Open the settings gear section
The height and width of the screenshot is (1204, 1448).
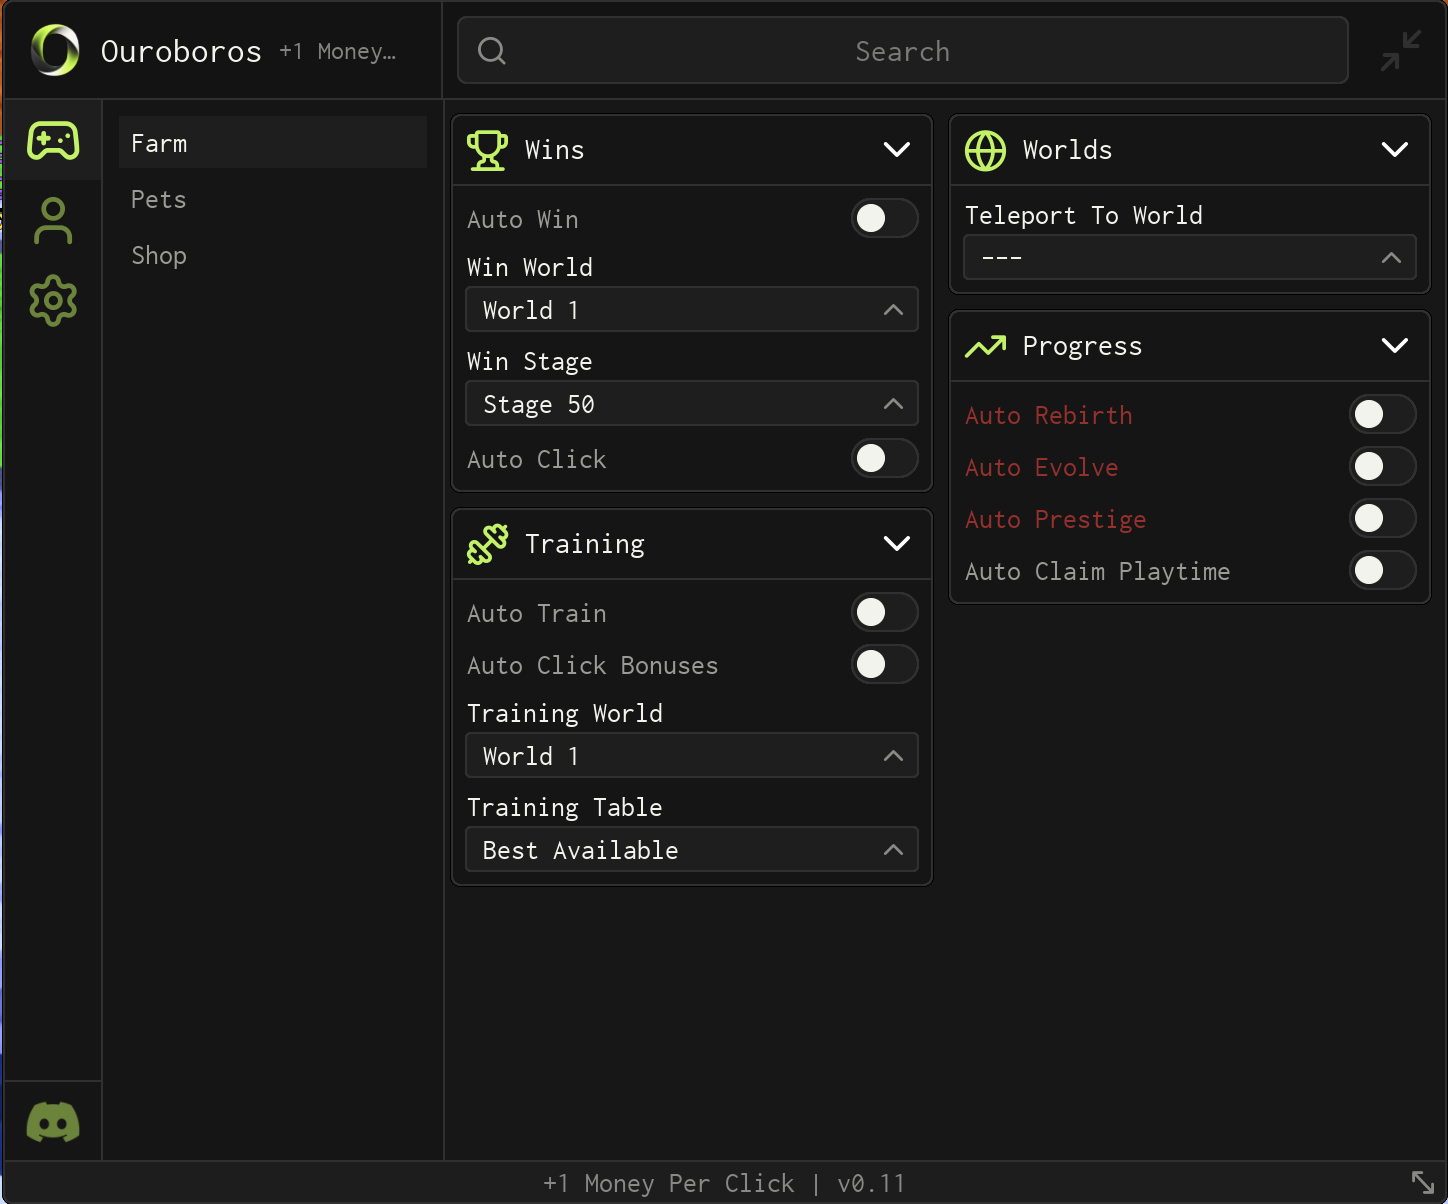click(x=53, y=301)
